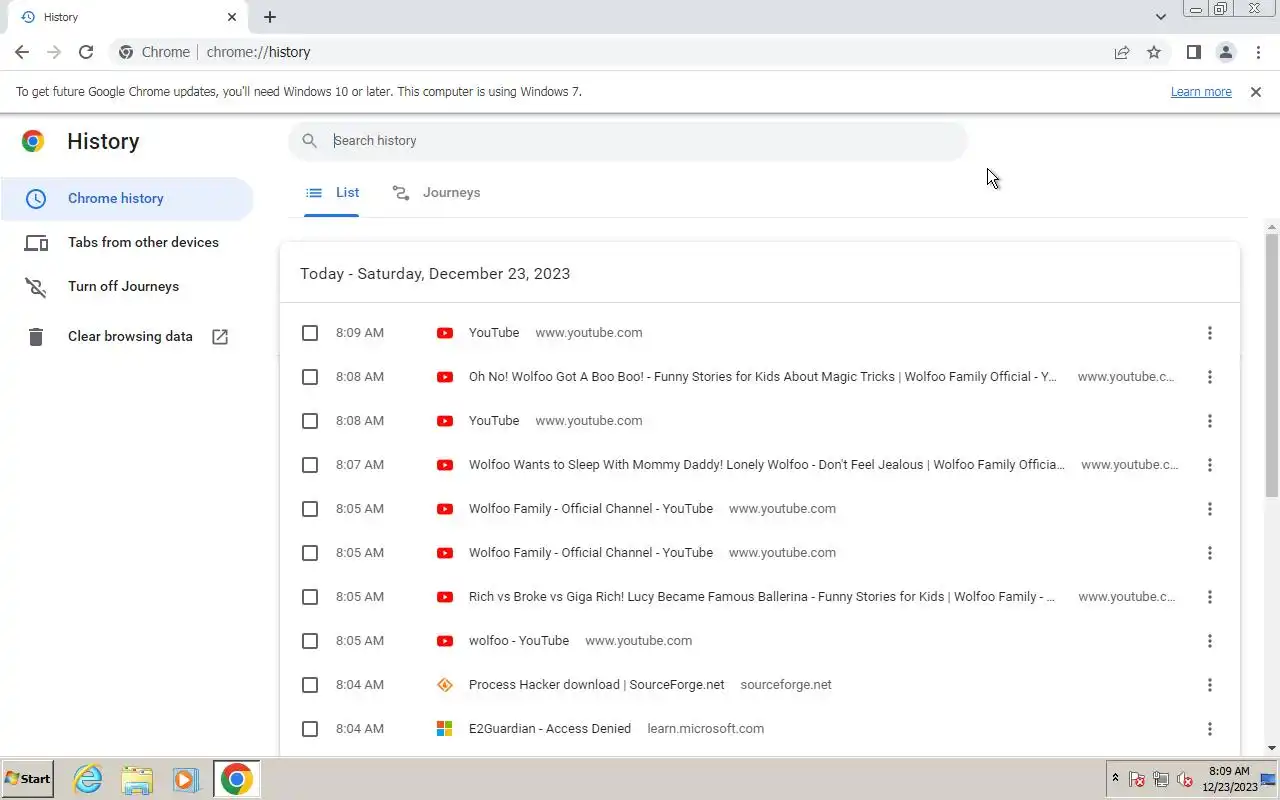1280x800 pixels.
Task: Check the E2Guardian - Access Denied entry
Action: tap(310, 729)
